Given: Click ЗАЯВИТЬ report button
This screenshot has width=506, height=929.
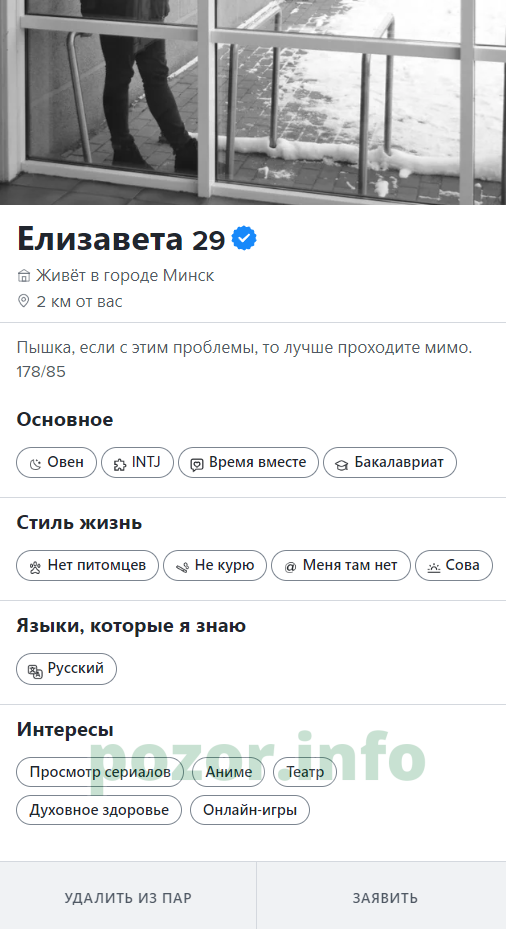Looking at the screenshot, I should (x=385, y=898).
